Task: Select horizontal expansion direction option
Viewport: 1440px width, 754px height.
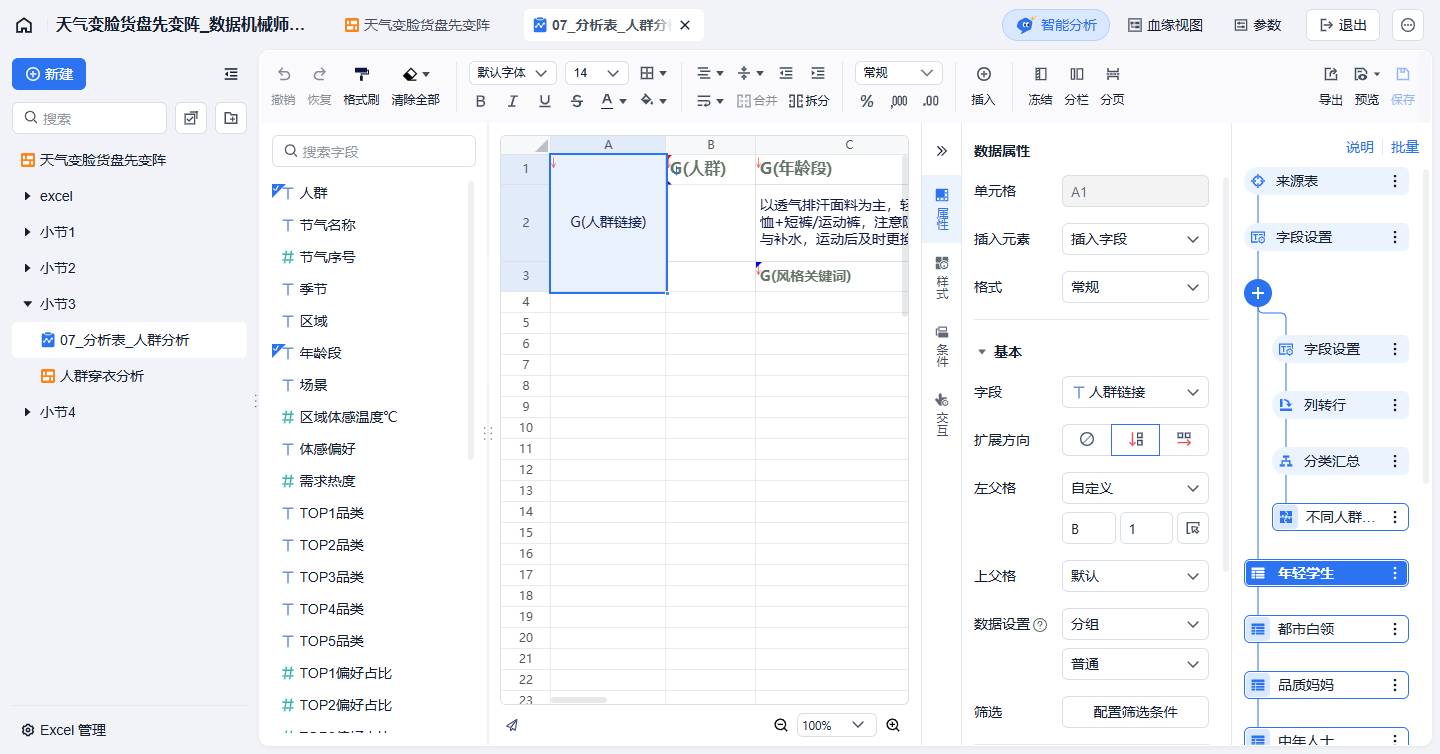Action: pyautogui.click(x=1184, y=440)
